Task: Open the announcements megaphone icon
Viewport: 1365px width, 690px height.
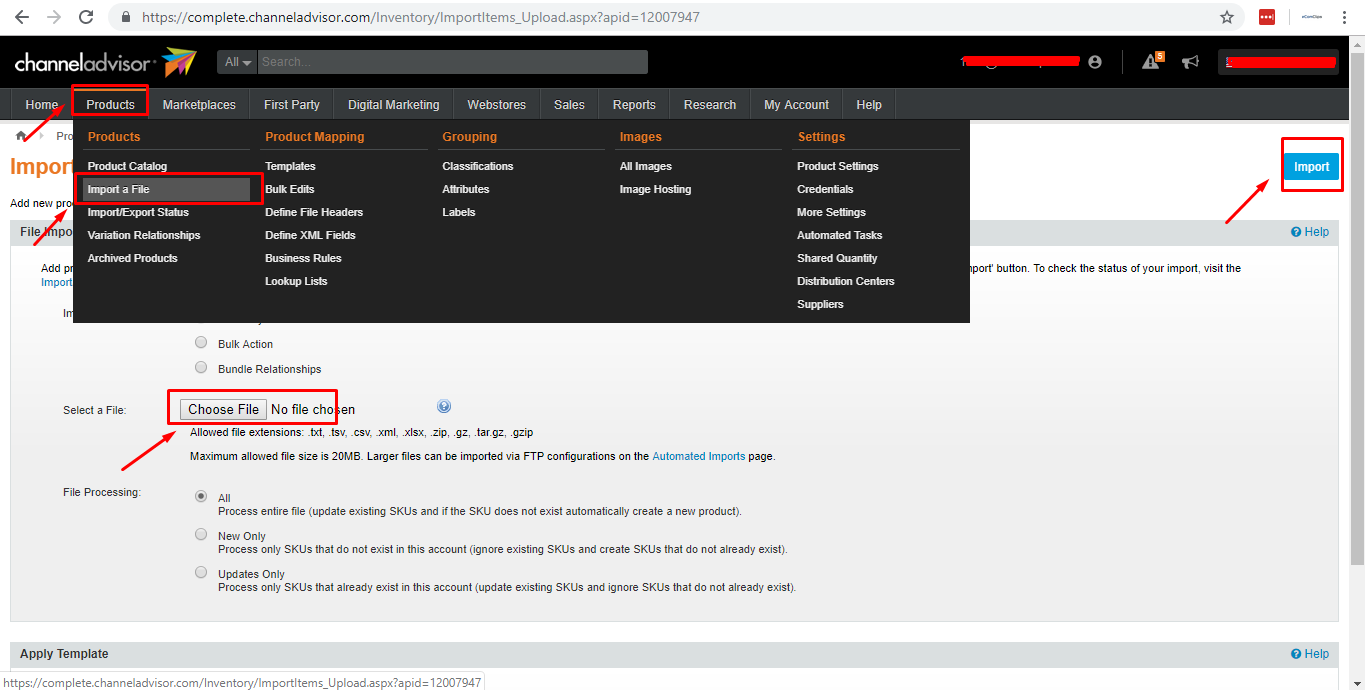Action: pos(1190,62)
